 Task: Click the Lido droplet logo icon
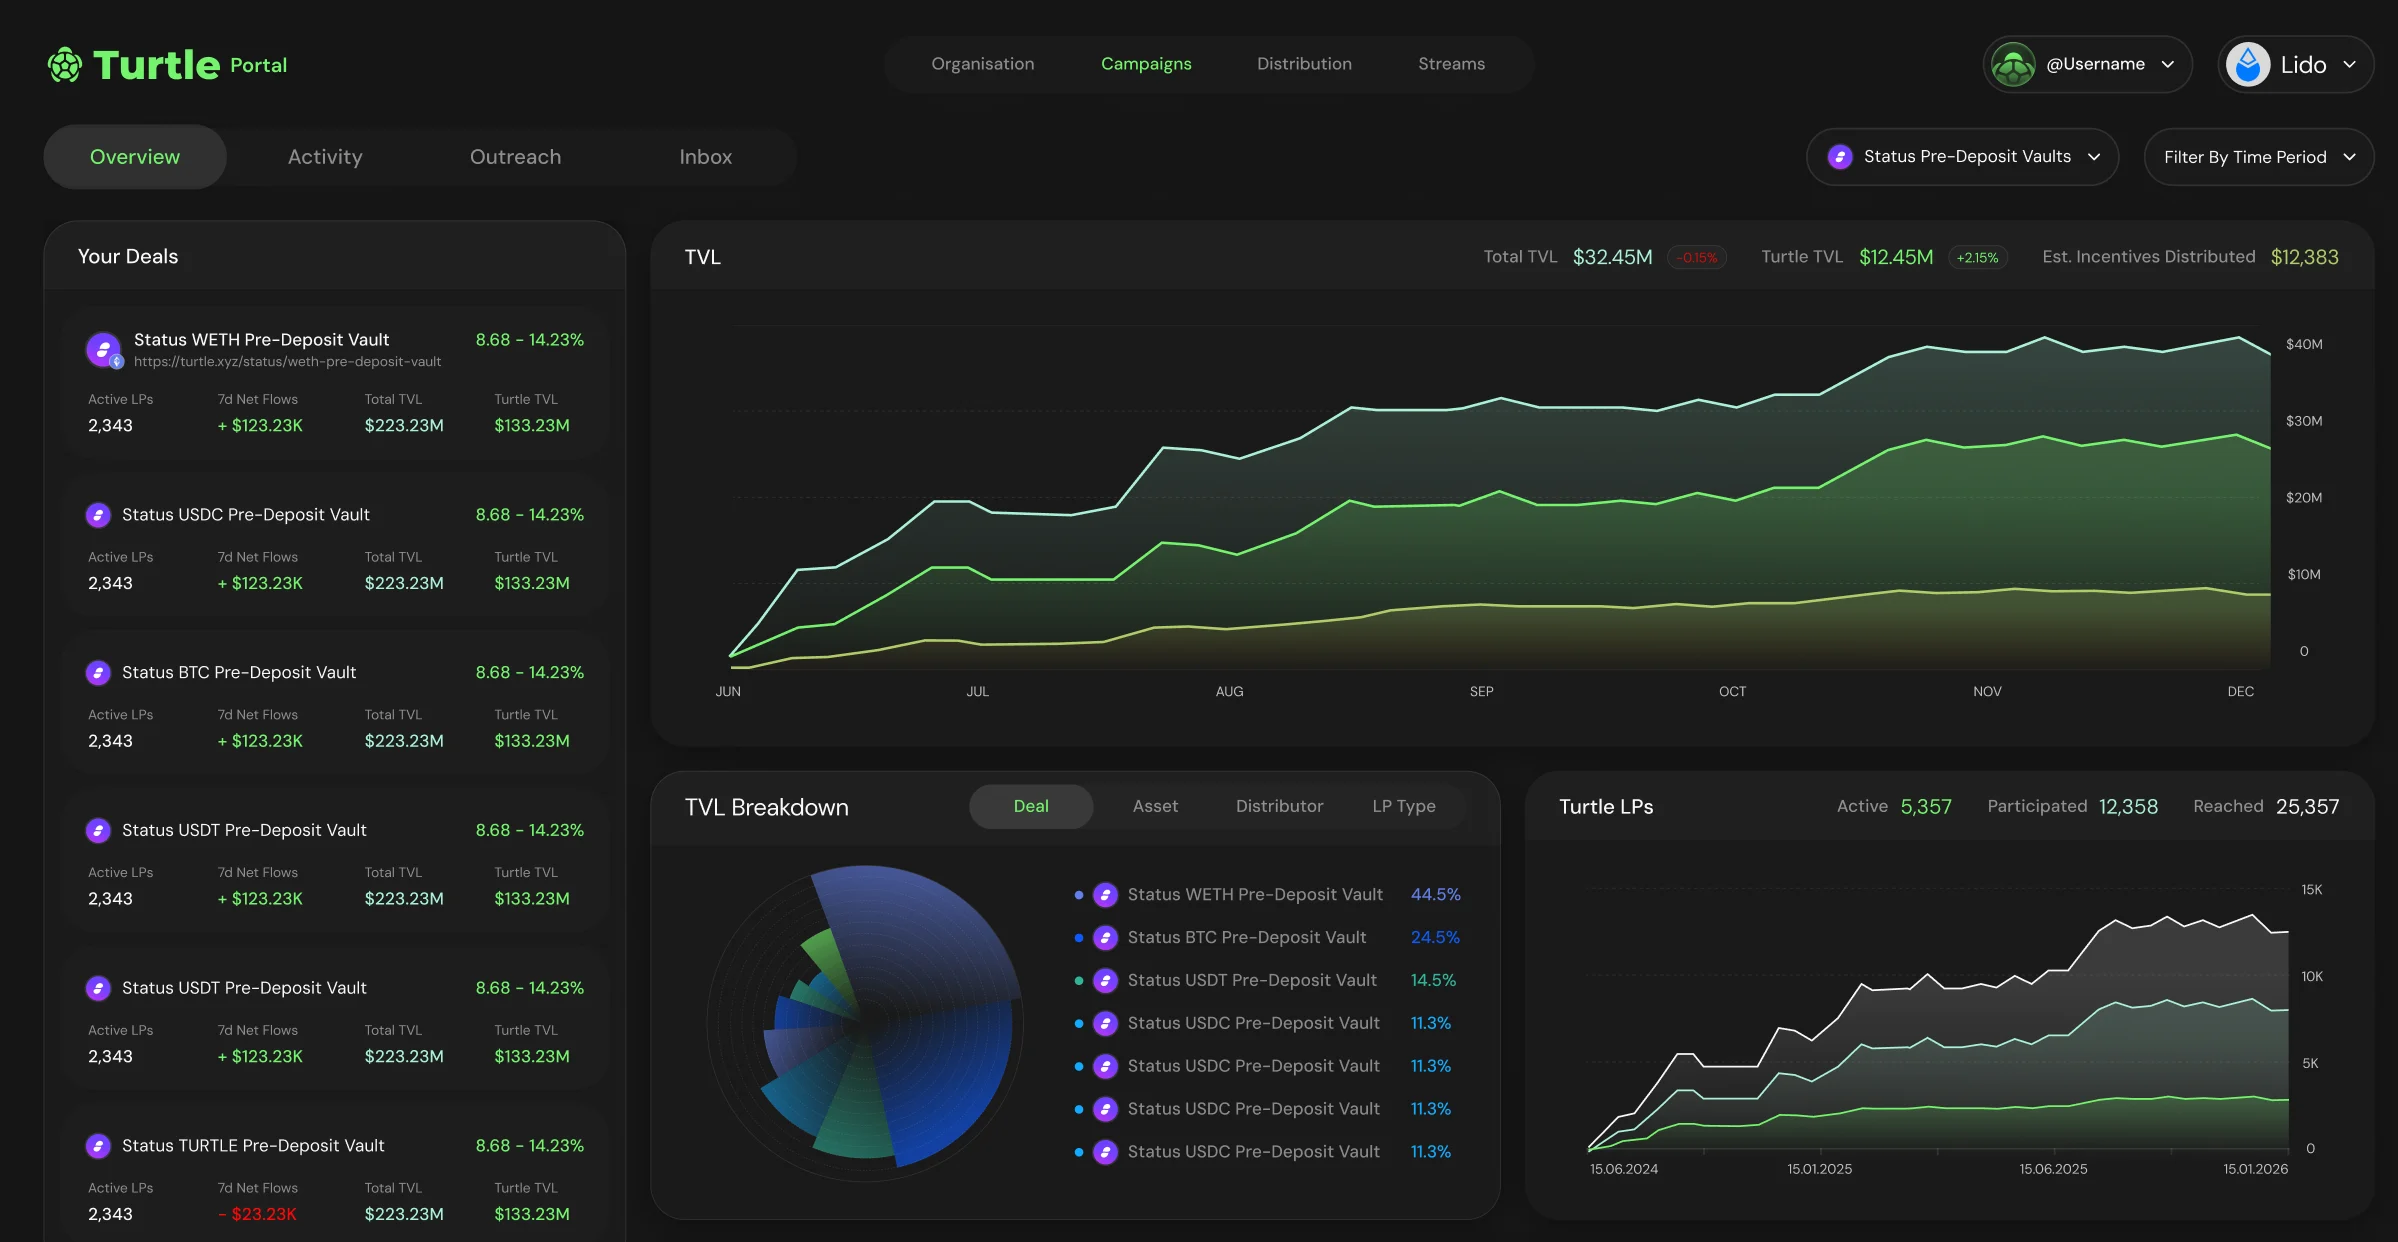click(x=2248, y=65)
